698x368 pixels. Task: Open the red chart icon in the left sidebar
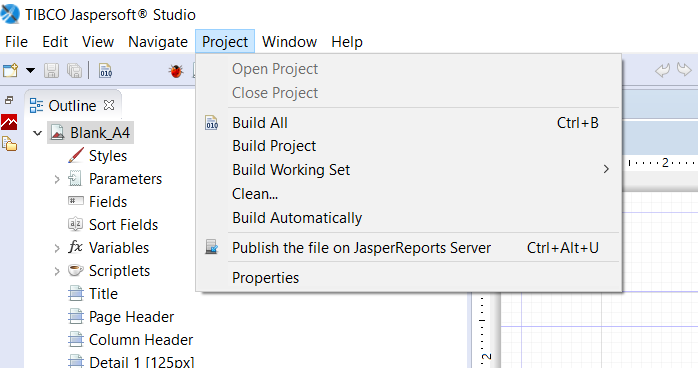[9, 122]
